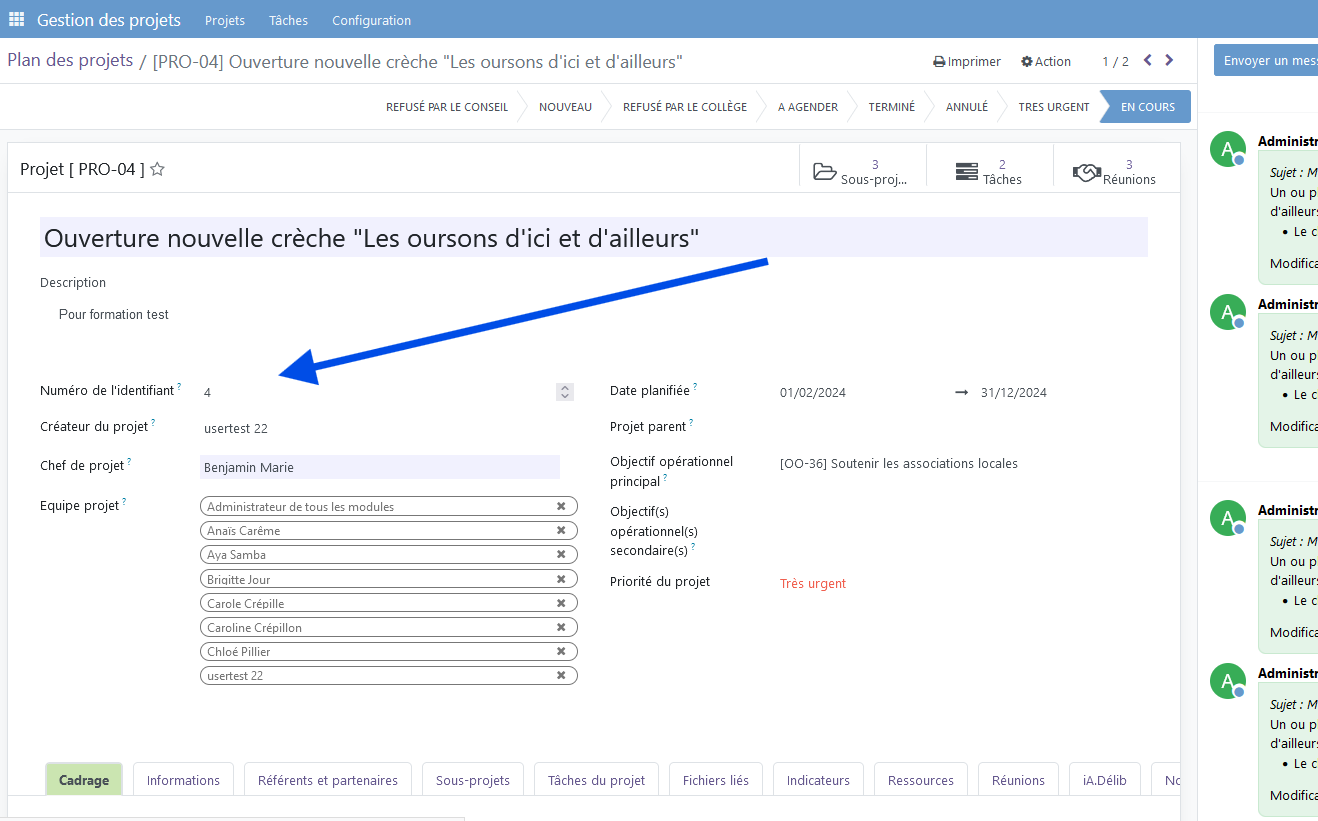Select the En cours status
1318x821 pixels.
1148,107
